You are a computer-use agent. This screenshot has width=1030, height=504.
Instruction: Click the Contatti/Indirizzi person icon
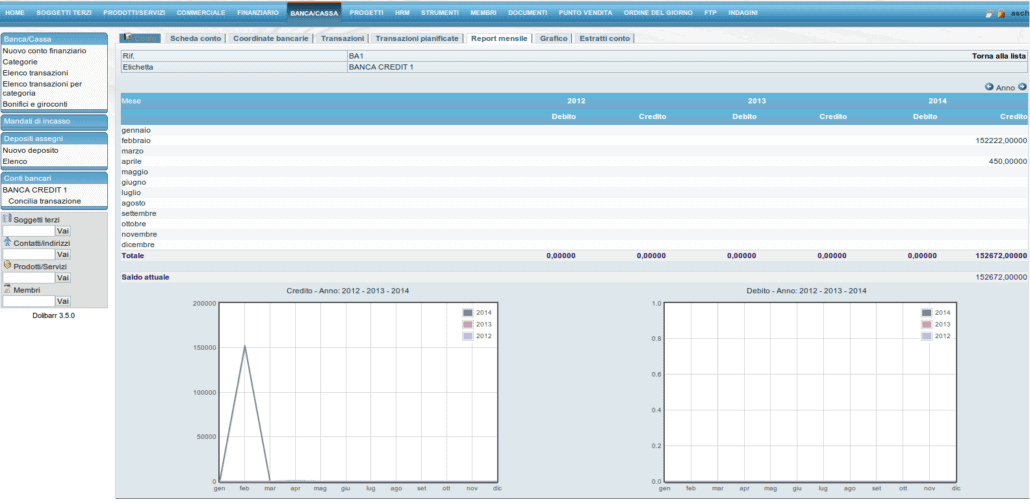click(x=7, y=242)
